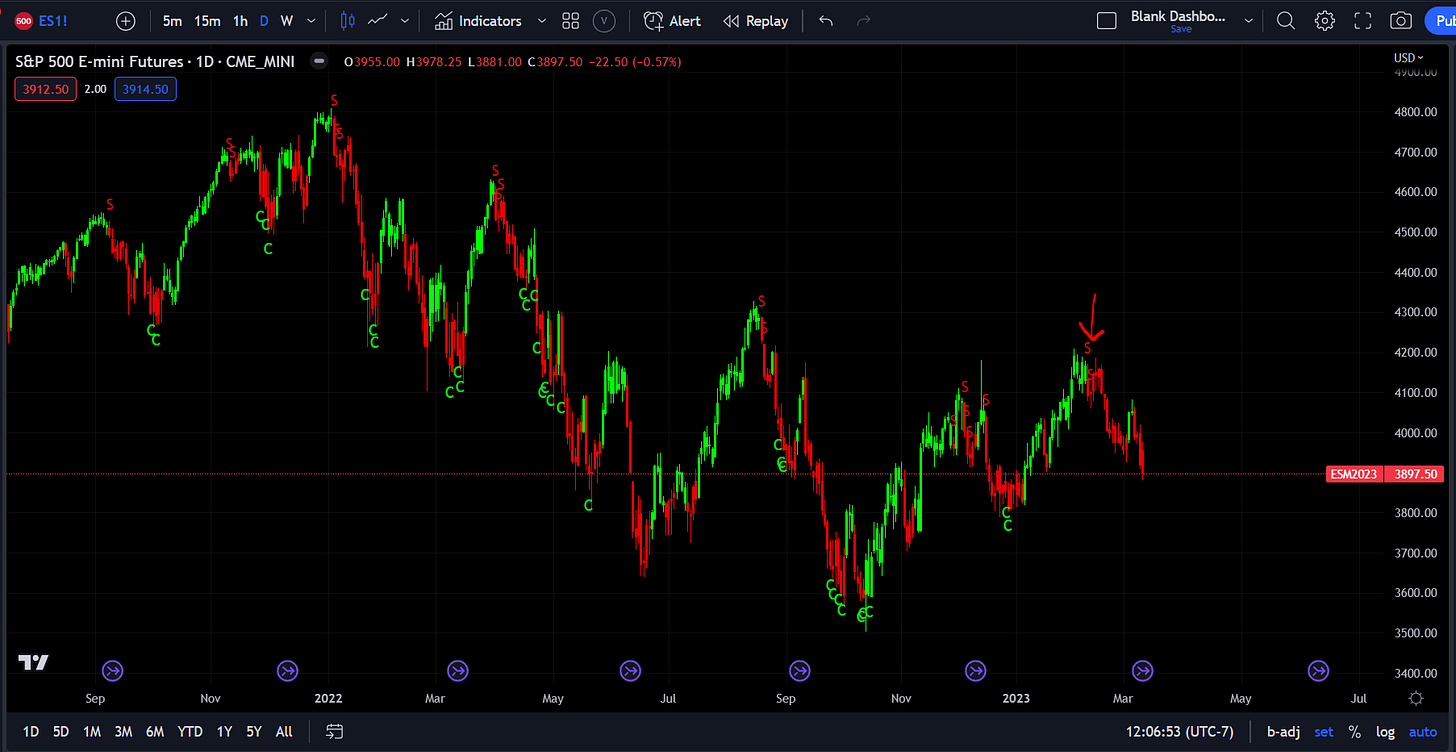This screenshot has height=752, width=1456.
Task: Click the 12:06:53 (UTC-7) timezone clock
Action: (x=1181, y=732)
